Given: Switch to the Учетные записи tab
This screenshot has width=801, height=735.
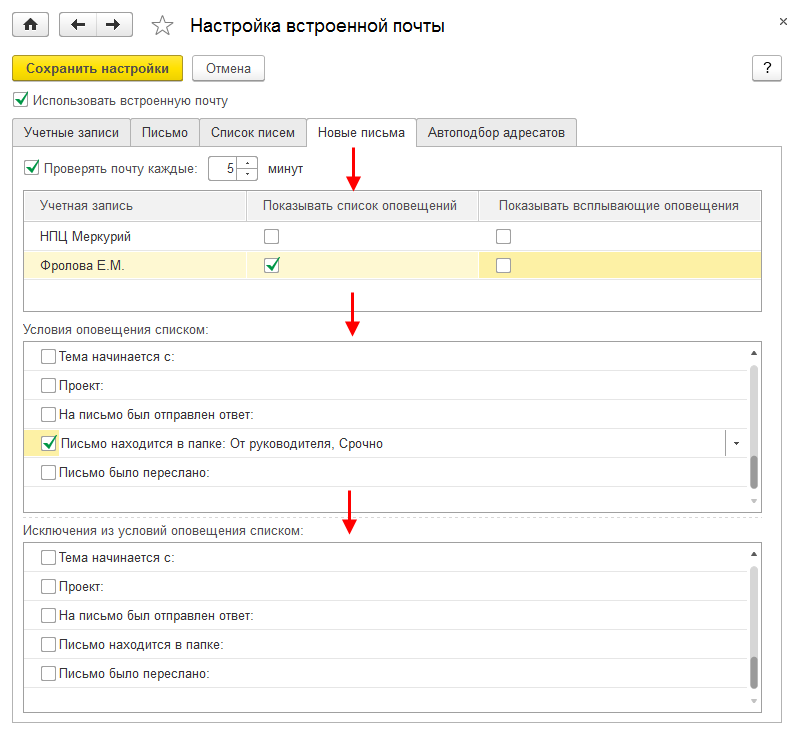Looking at the screenshot, I should tap(71, 132).
